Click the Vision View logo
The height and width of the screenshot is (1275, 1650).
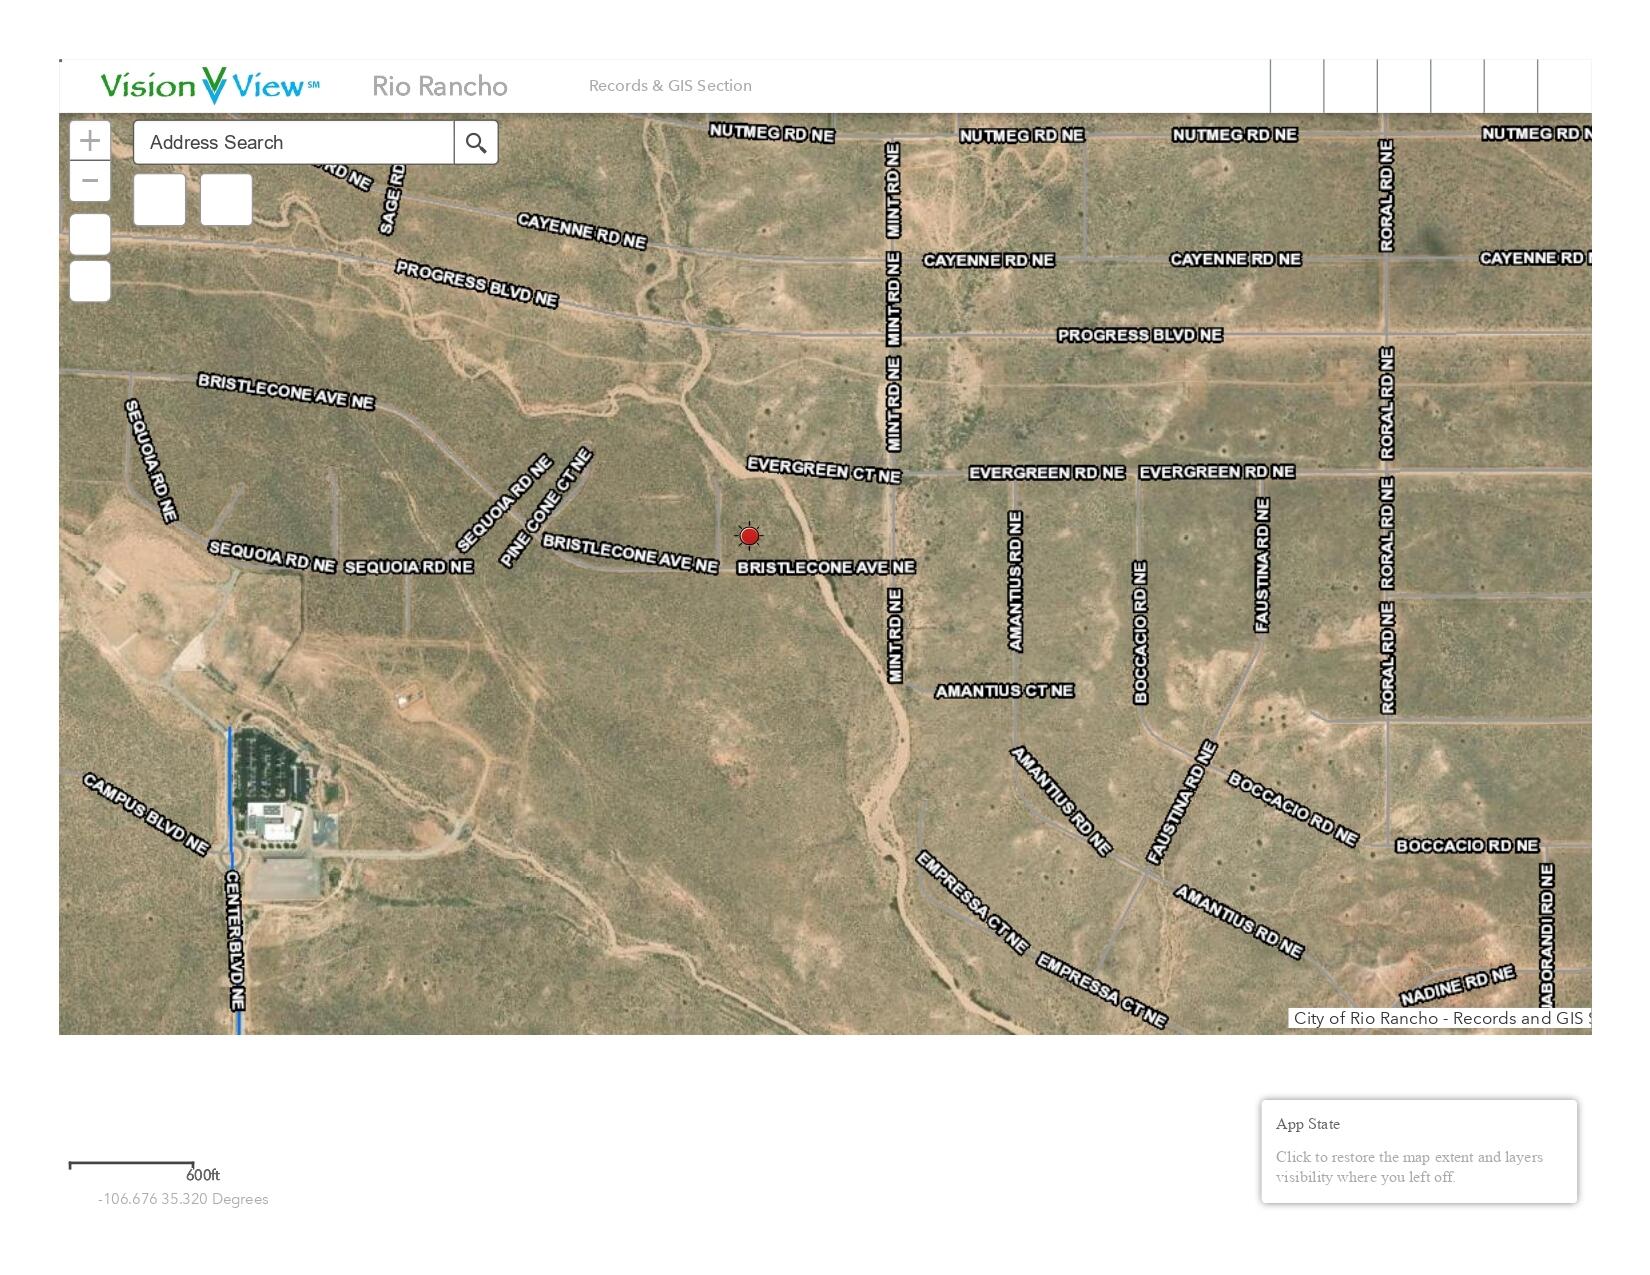pos(210,86)
